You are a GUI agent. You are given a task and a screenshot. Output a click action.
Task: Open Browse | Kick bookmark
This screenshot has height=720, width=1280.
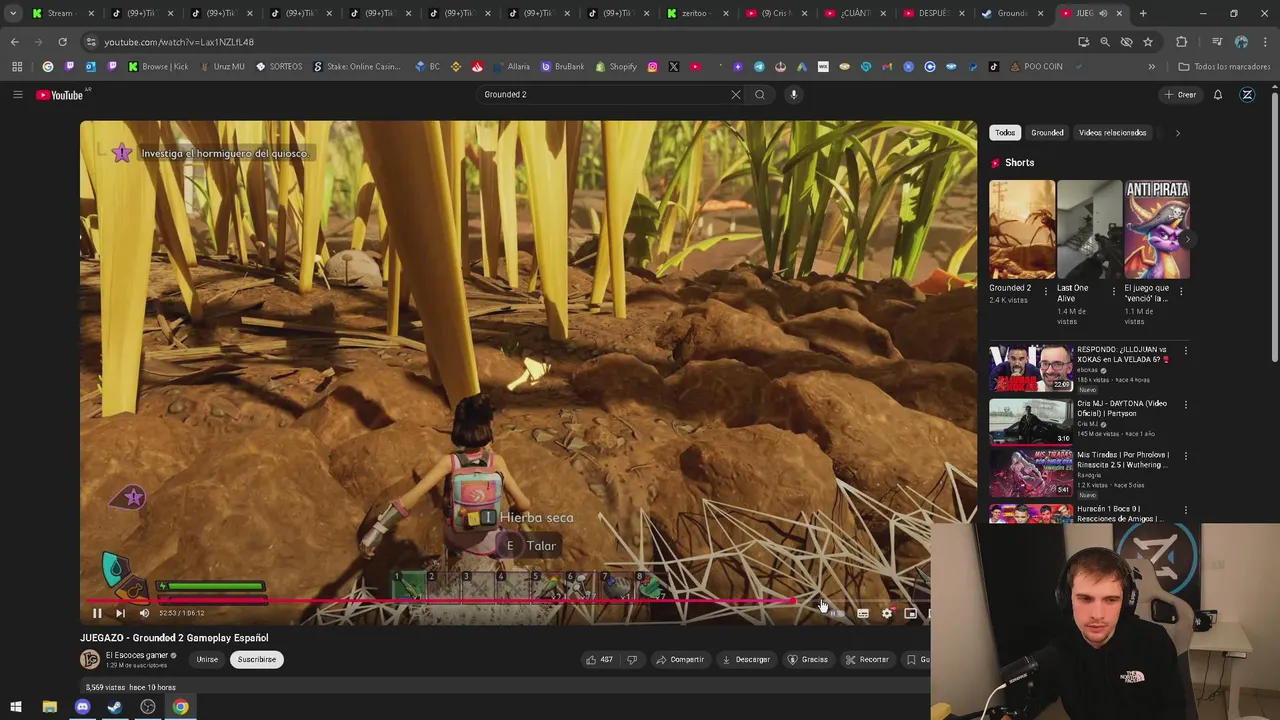pyautogui.click(x=158, y=66)
